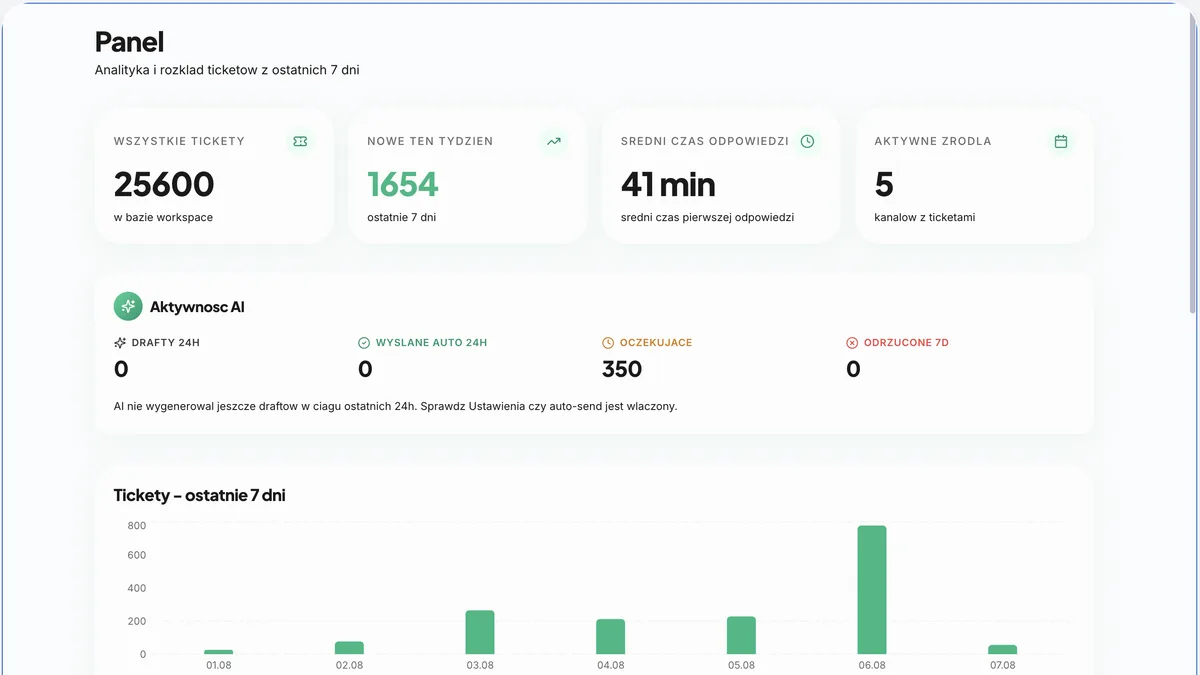The height and width of the screenshot is (675, 1200).
Task: Click the 41 min response time value
Action: (668, 185)
